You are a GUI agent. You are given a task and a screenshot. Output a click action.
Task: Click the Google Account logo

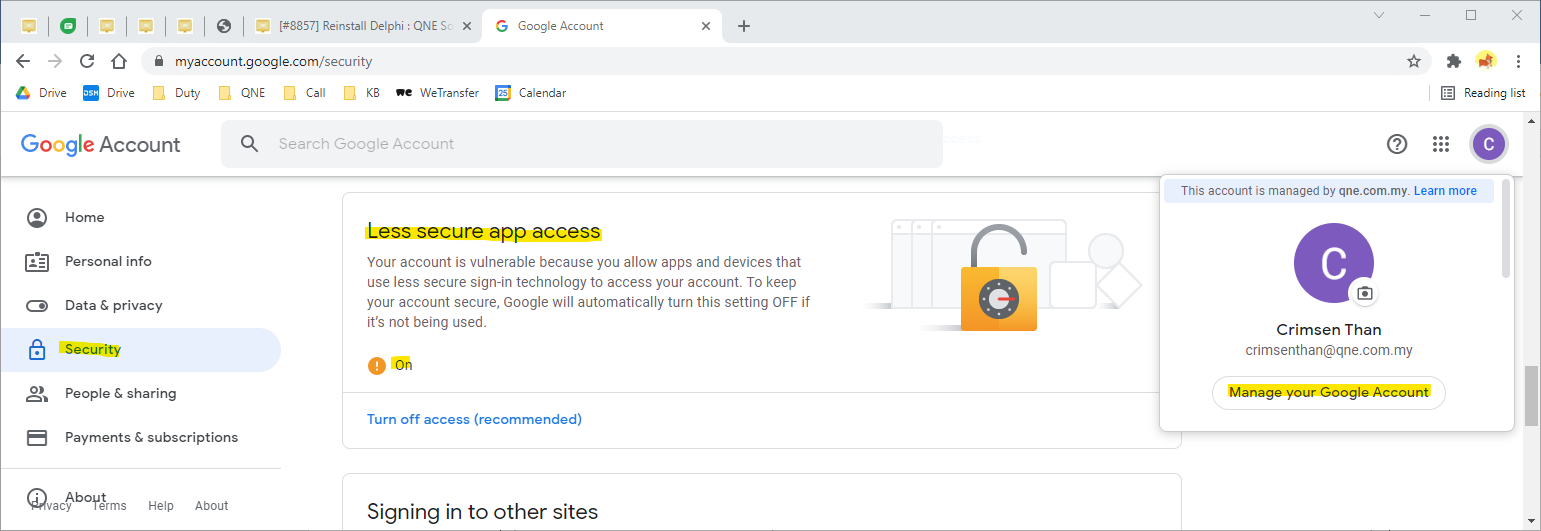point(101,144)
